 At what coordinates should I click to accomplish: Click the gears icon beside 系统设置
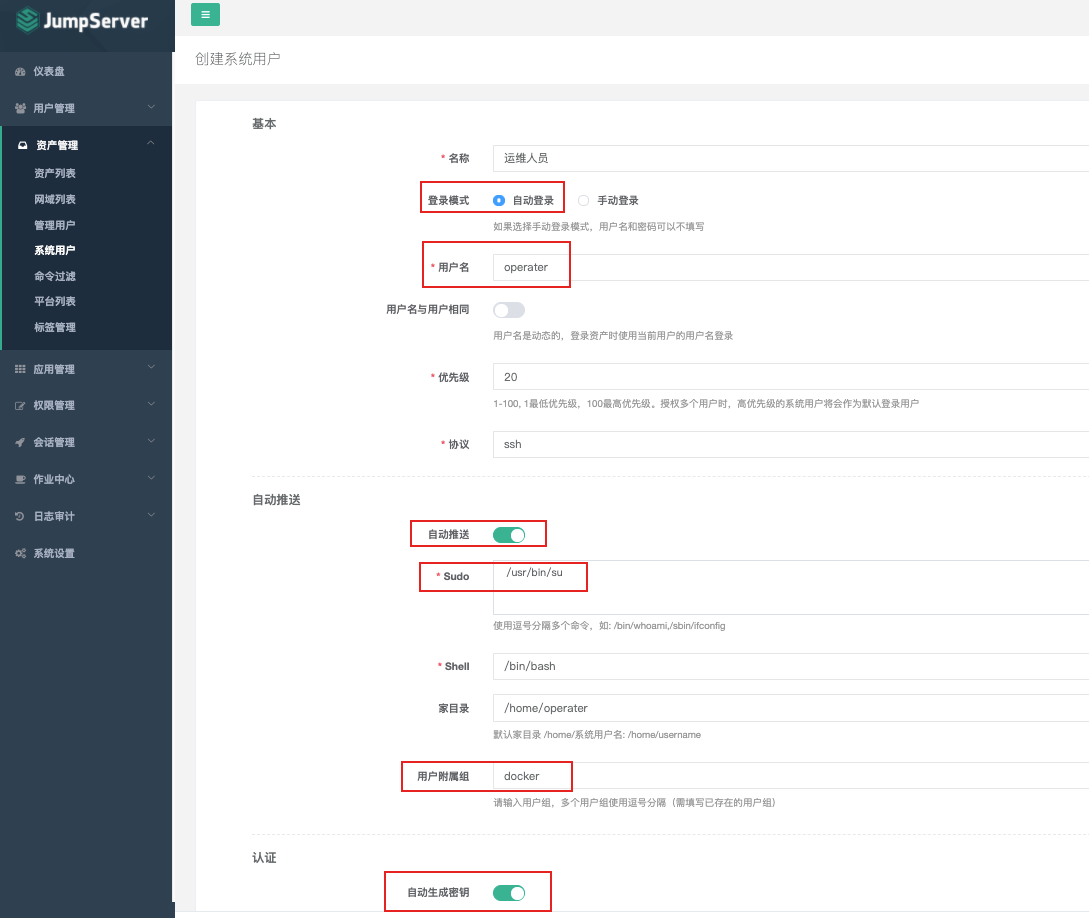coord(20,553)
